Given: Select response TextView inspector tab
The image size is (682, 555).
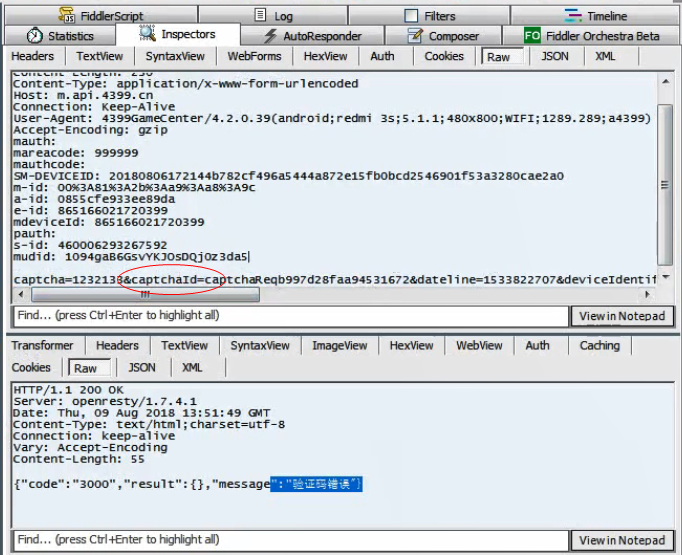Looking at the screenshot, I should [184, 346].
